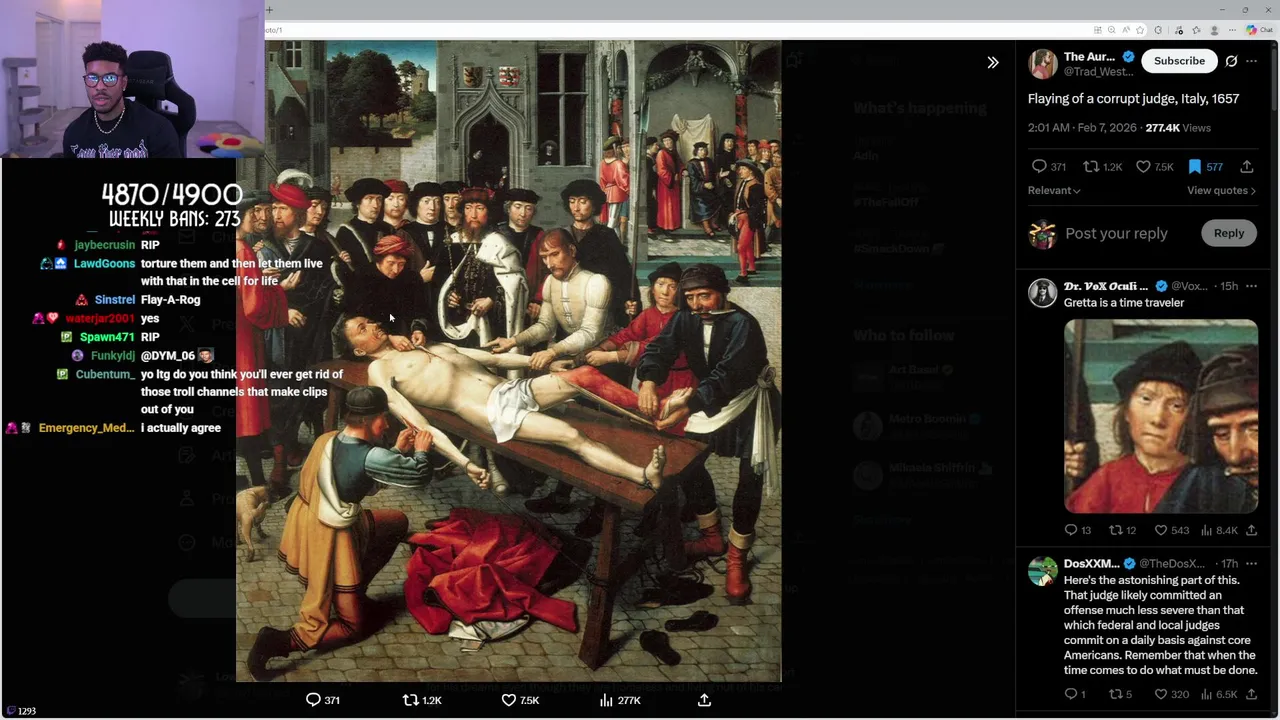Image resolution: width=1280 pixels, height=720 pixels.
Task: Reply icon showing 371 in the right panel
Action: click(x=1039, y=167)
